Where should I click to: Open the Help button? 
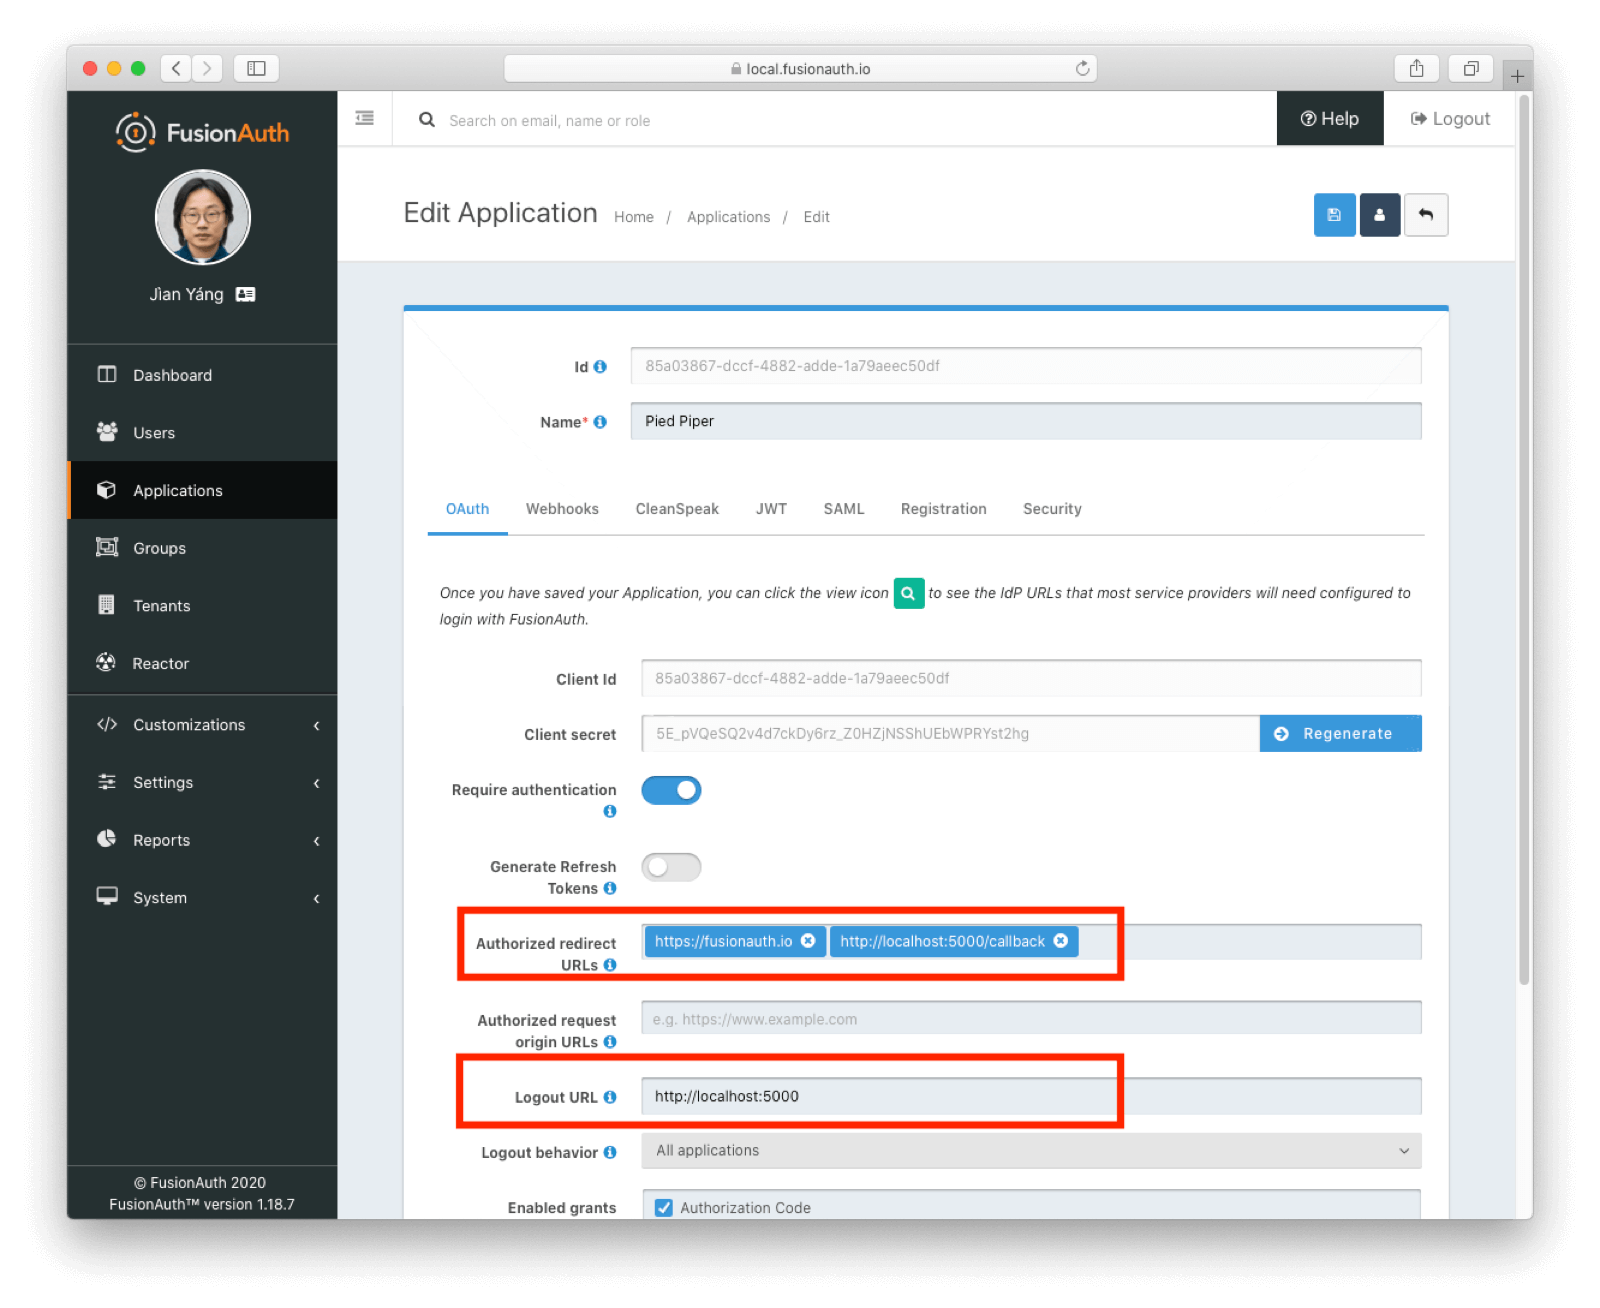click(x=1330, y=118)
